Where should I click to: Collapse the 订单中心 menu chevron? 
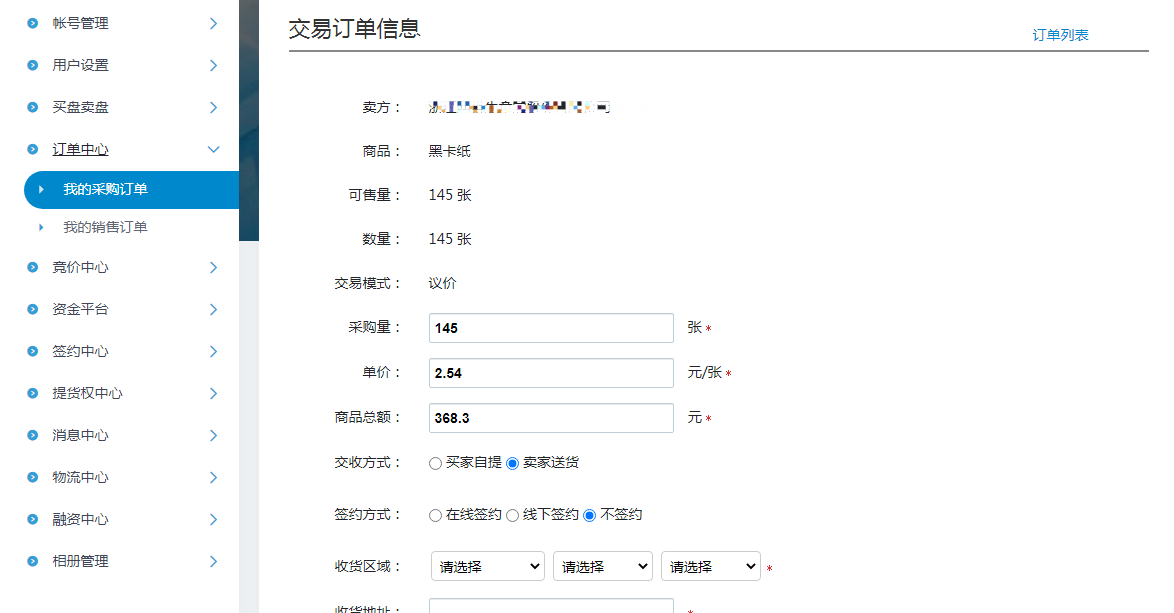tap(213, 149)
